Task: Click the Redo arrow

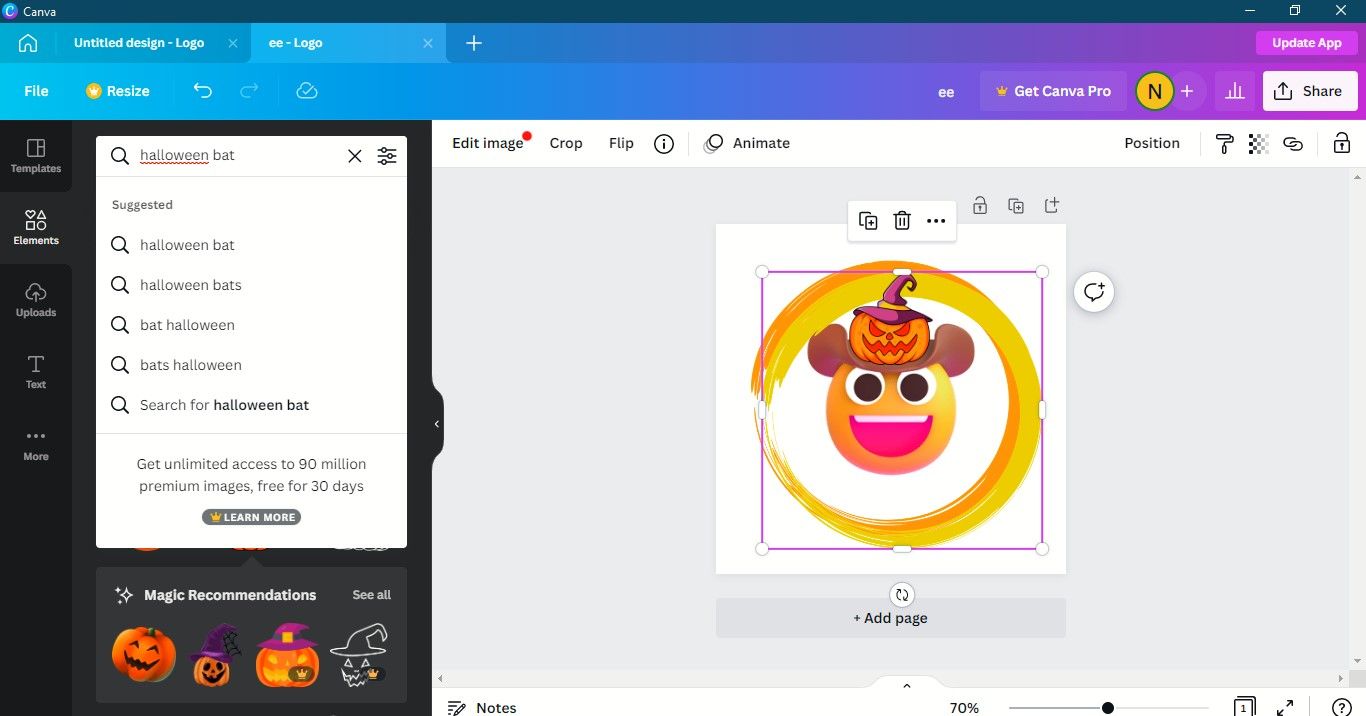Action: point(249,91)
